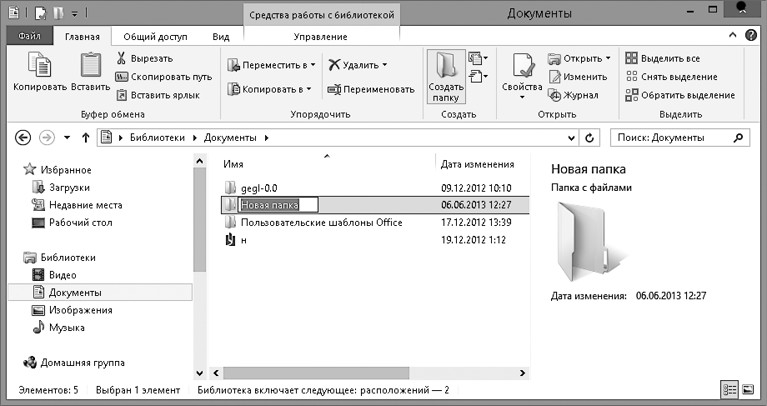Open the Файл (File) menu tab

29,36
